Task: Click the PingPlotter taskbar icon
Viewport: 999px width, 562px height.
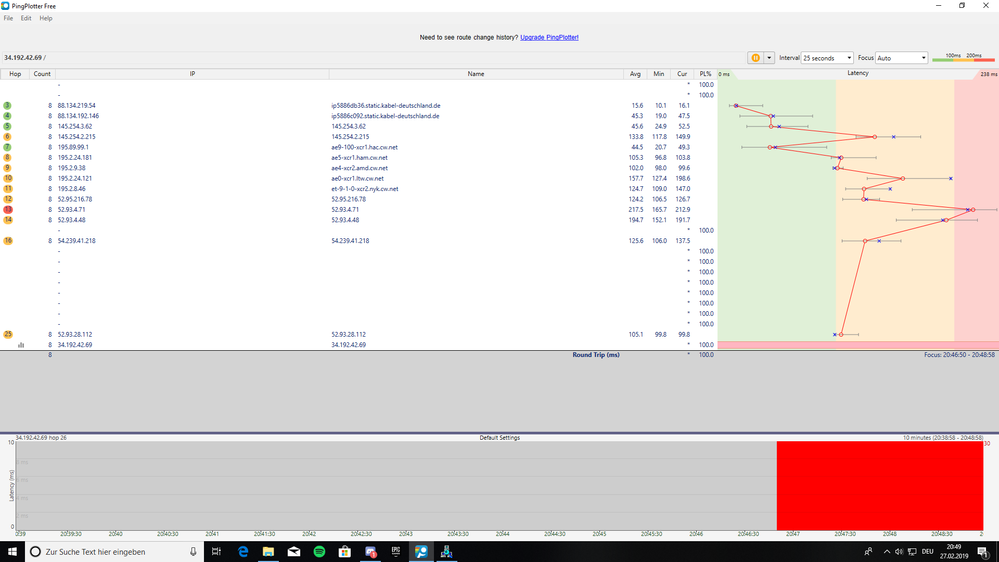Action: 421,552
